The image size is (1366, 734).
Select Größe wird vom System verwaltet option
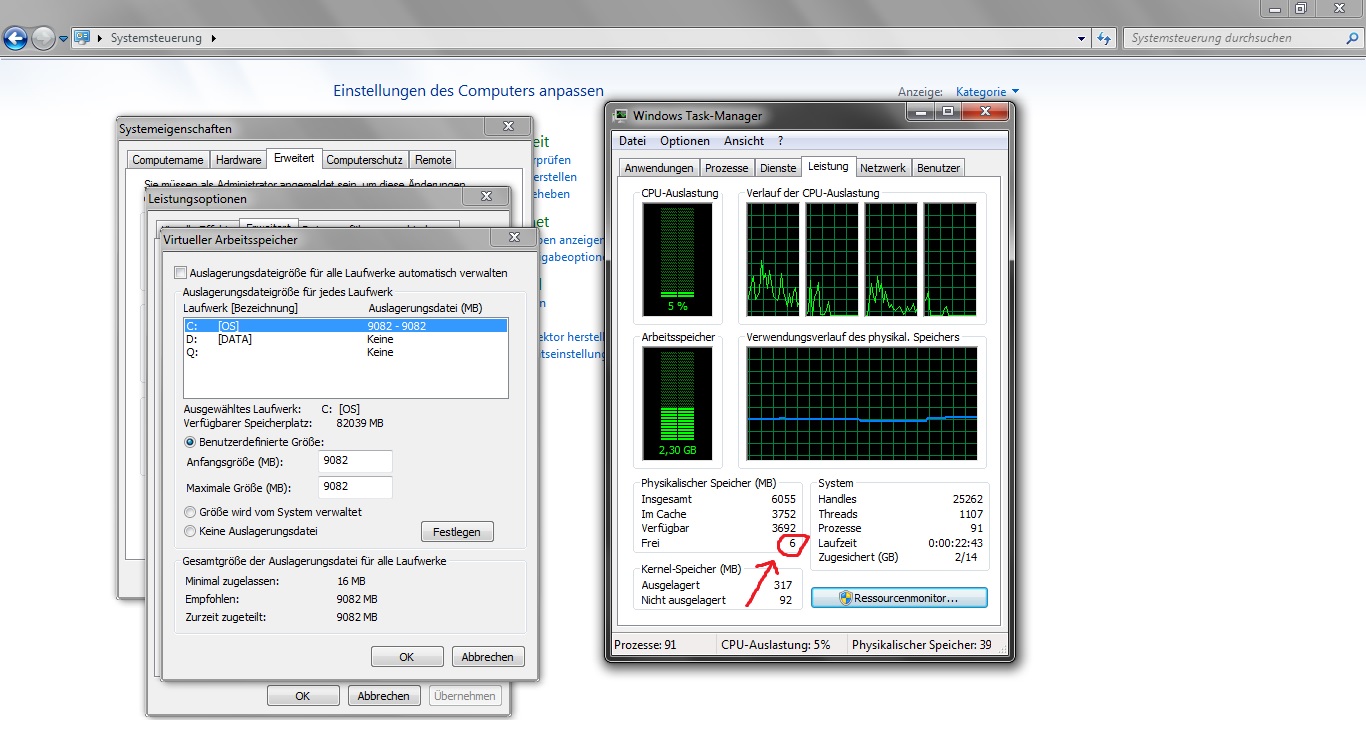190,512
